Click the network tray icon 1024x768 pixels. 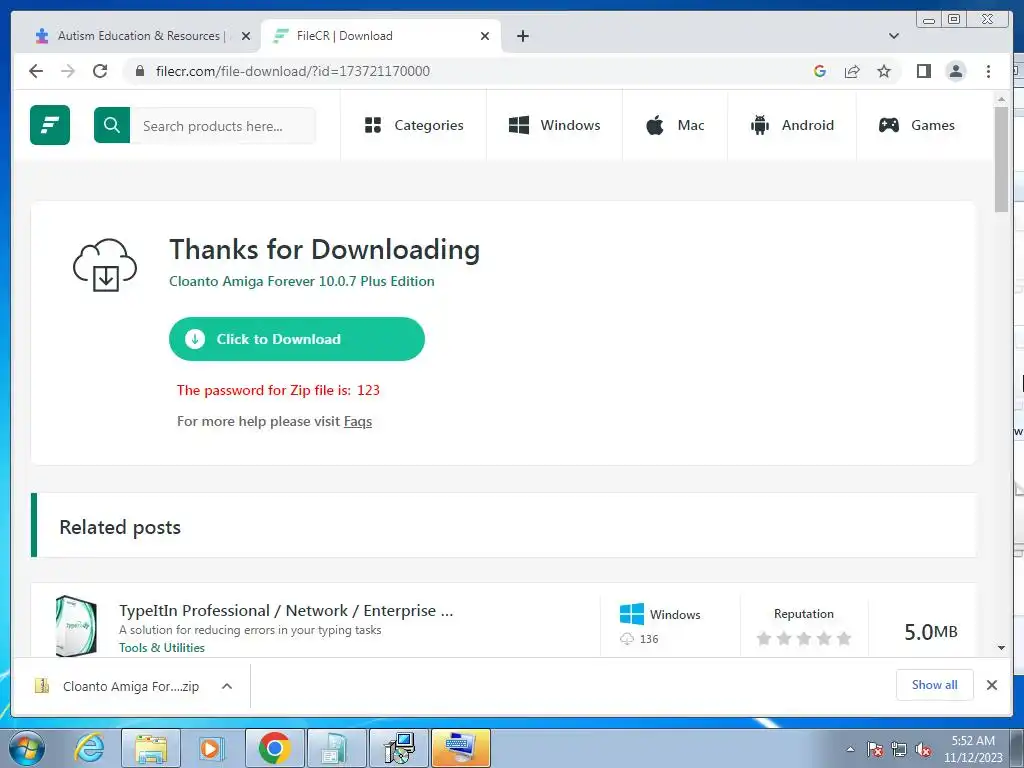(x=899, y=749)
